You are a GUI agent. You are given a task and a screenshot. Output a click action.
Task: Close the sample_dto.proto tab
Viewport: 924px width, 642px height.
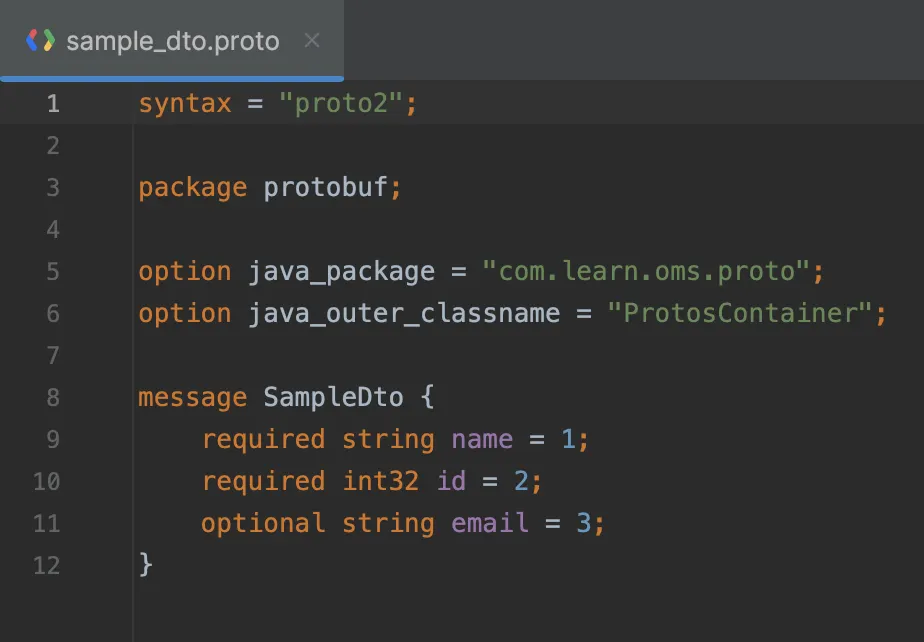(311, 40)
